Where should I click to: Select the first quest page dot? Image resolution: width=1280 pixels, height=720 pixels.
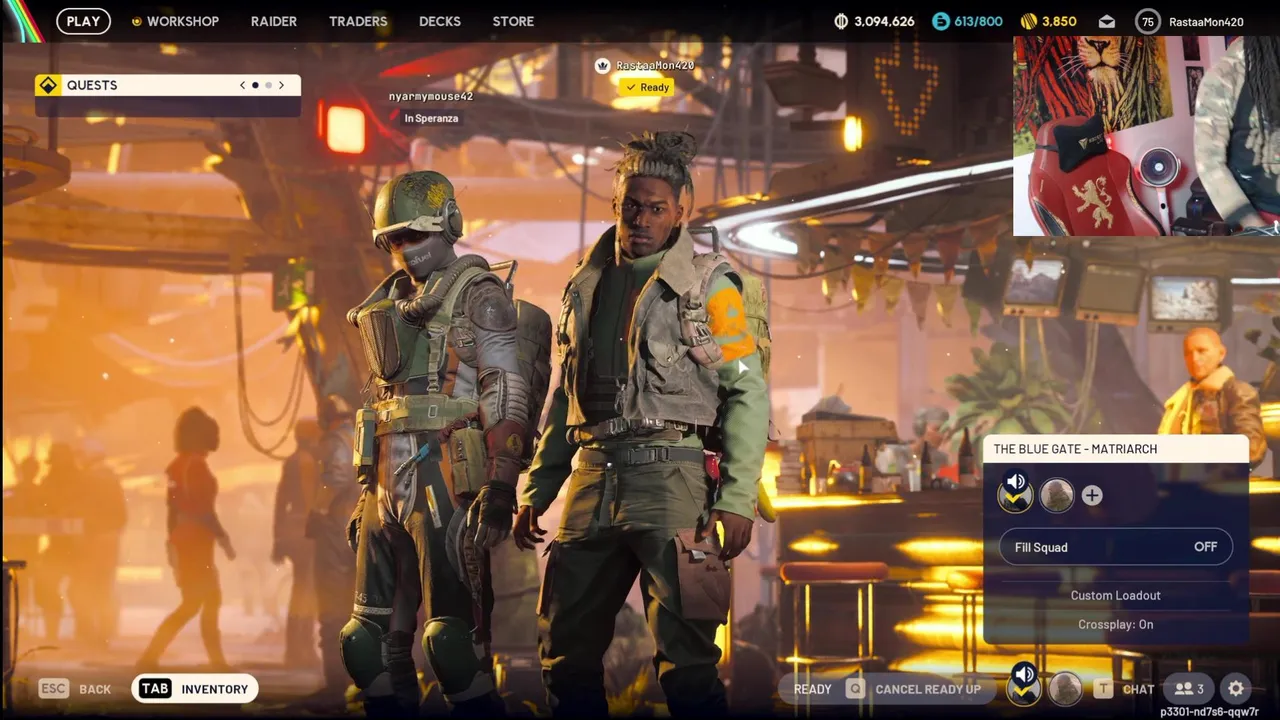coord(255,85)
